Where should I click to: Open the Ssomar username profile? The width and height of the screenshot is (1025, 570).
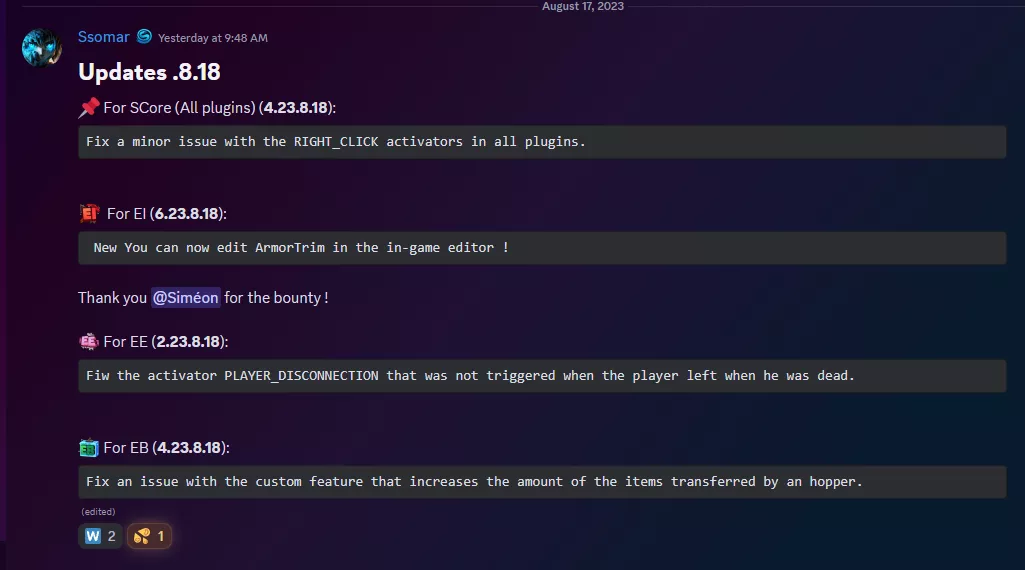pyautogui.click(x=104, y=37)
